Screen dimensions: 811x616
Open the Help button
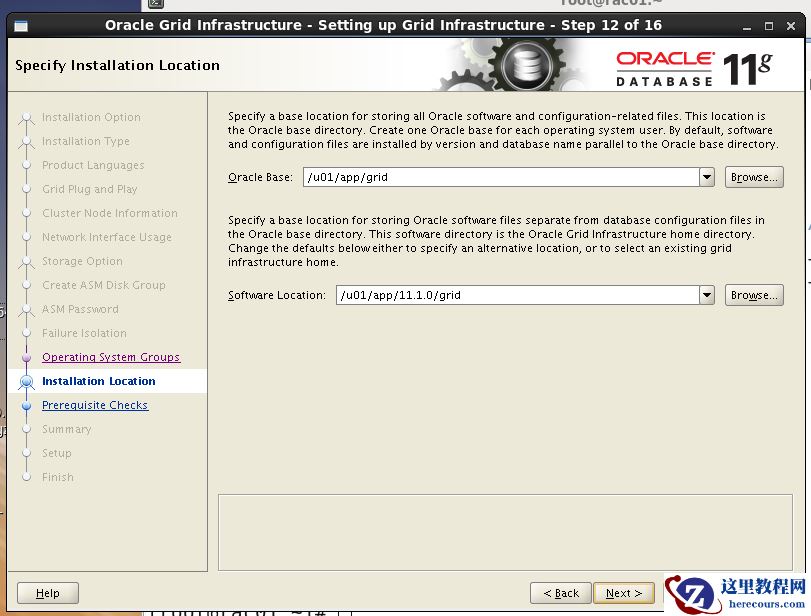click(48, 593)
